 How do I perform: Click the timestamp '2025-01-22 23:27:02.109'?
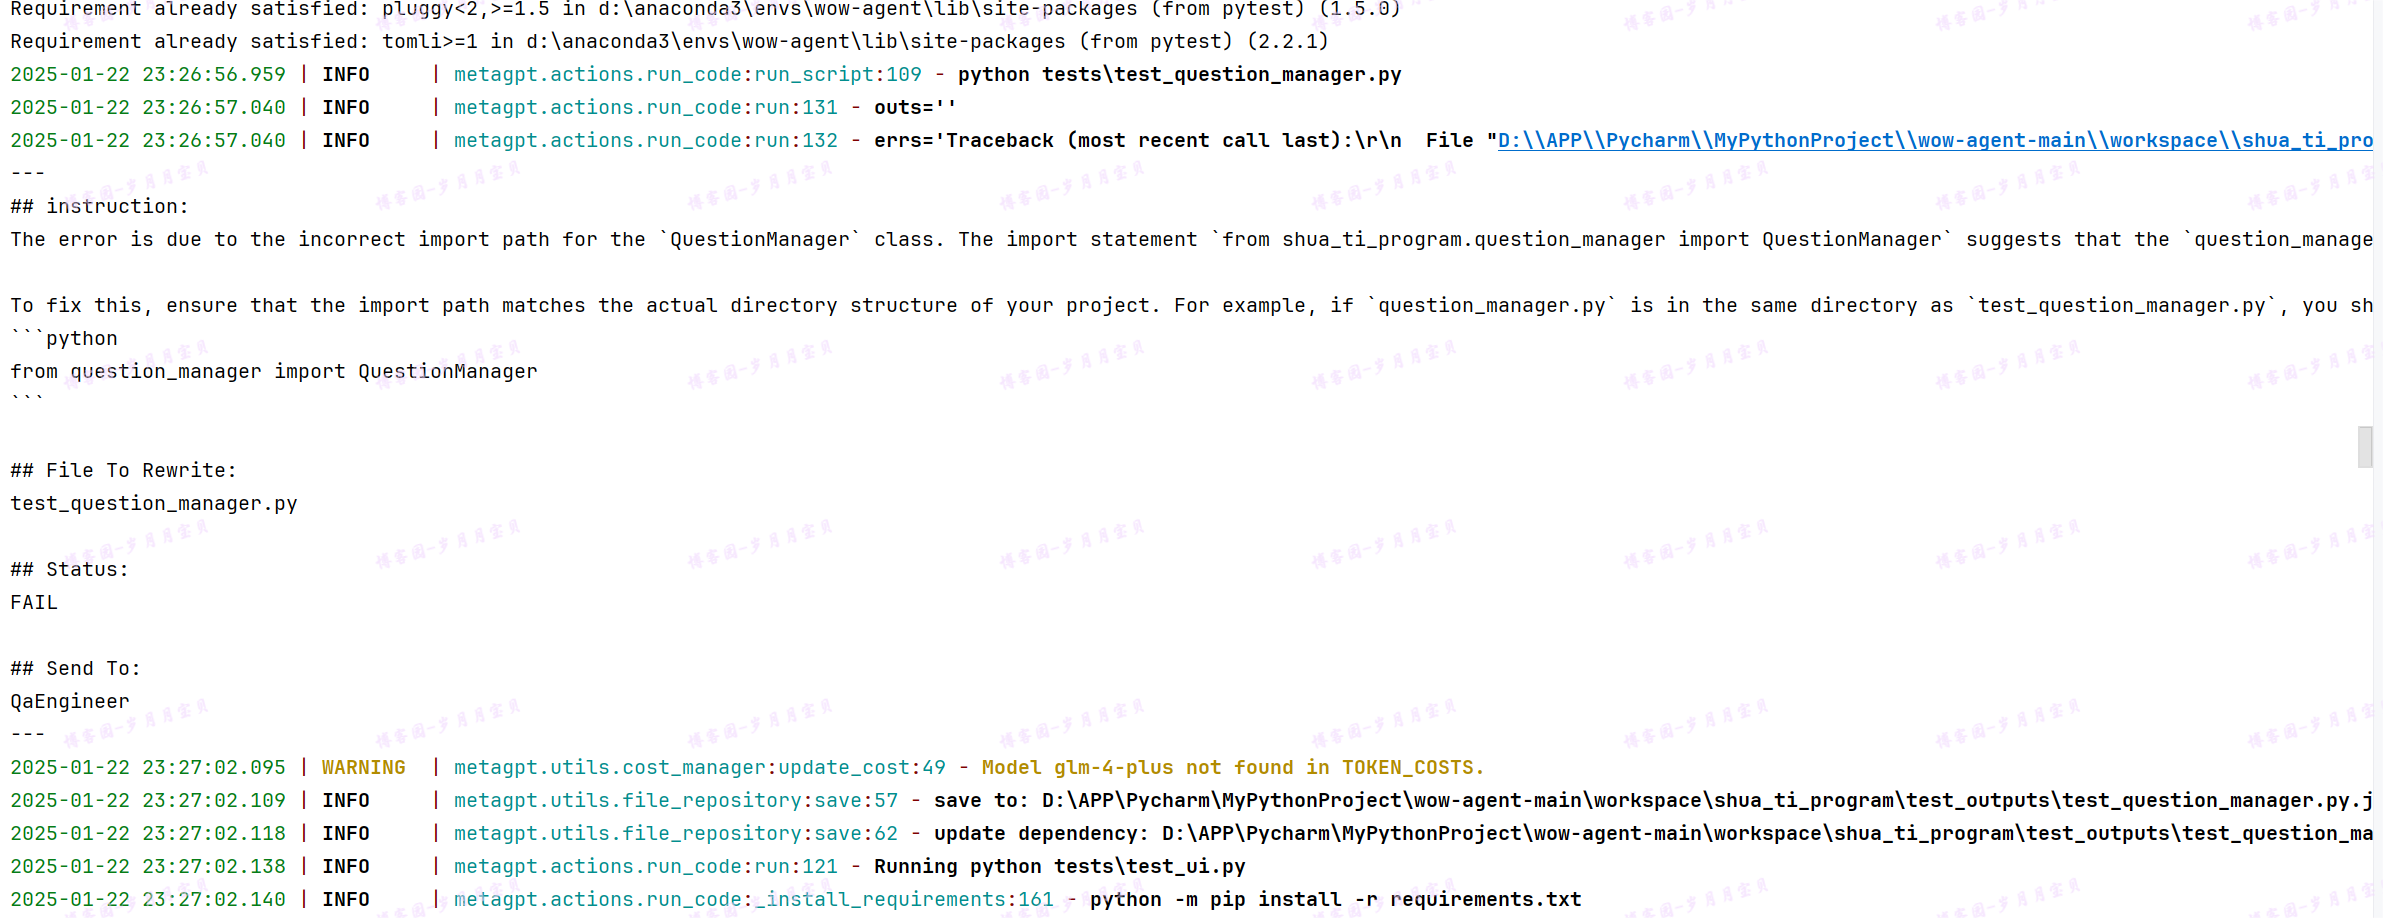pyautogui.click(x=148, y=801)
